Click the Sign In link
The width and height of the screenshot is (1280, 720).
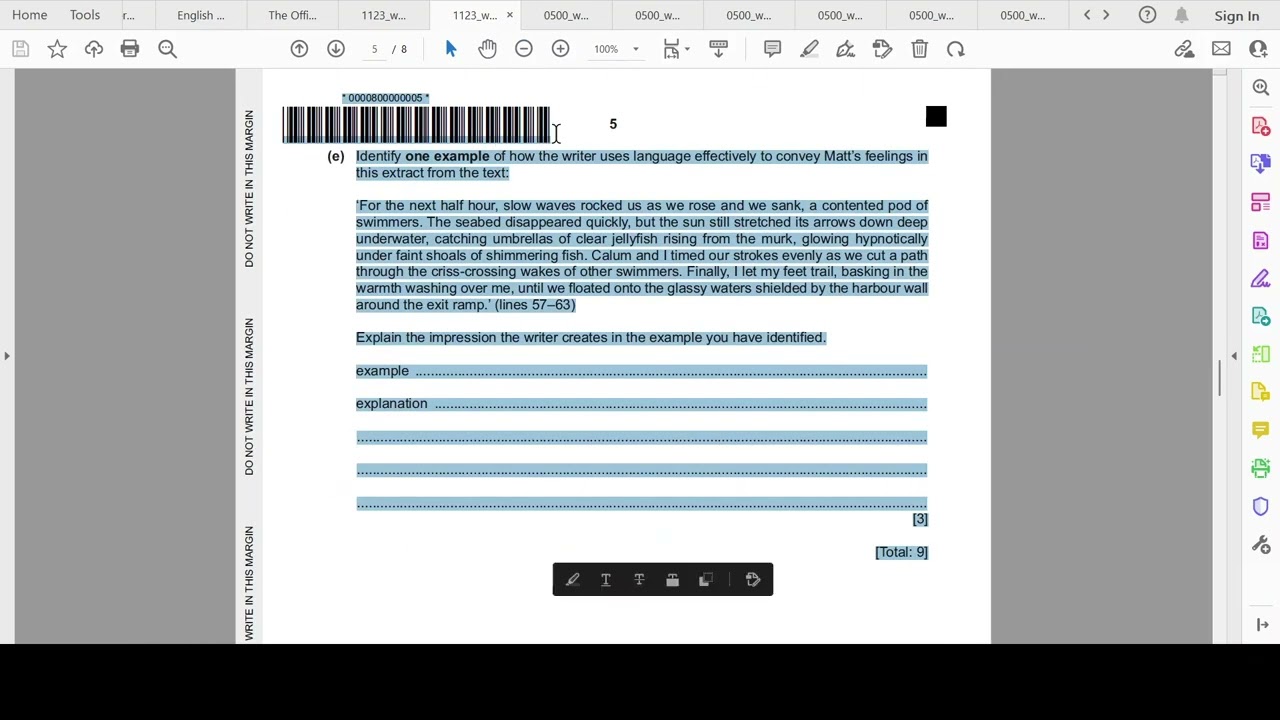pos(1237,16)
